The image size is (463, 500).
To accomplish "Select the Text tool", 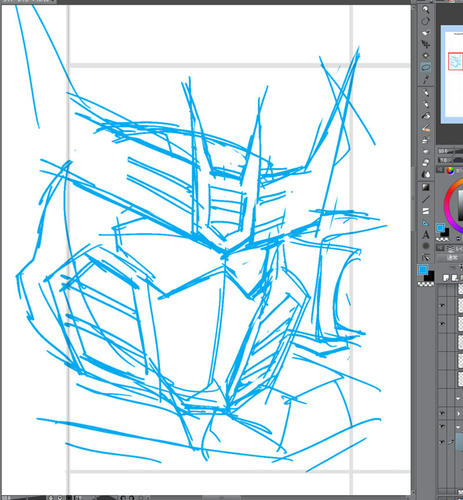I will click(426, 235).
